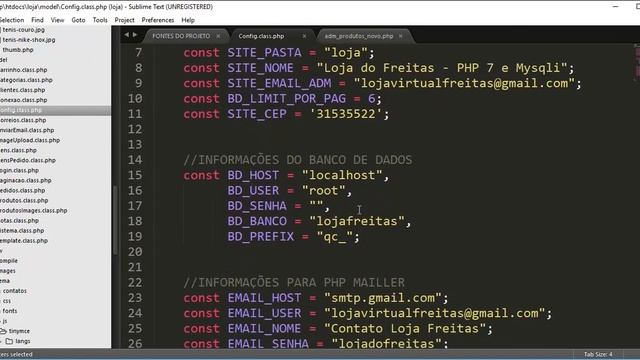Open the Find menu
This screenshot has width=640, height=360.
pyautogui.click(x=37, y=20)
